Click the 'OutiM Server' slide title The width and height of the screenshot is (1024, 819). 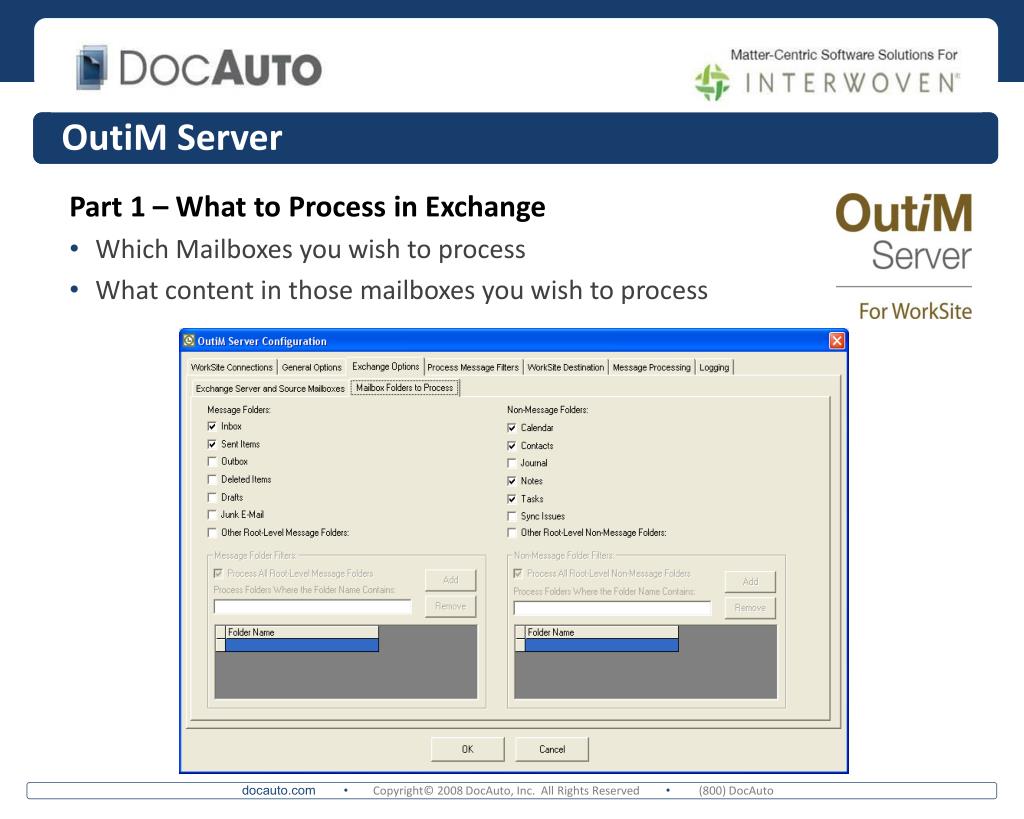coord(172,138)
